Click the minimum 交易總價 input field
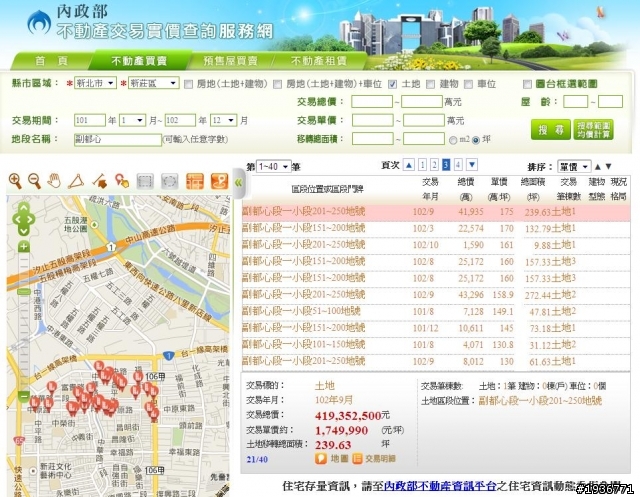The height and width of the screenshot is (497, 640). coord(372,102)
